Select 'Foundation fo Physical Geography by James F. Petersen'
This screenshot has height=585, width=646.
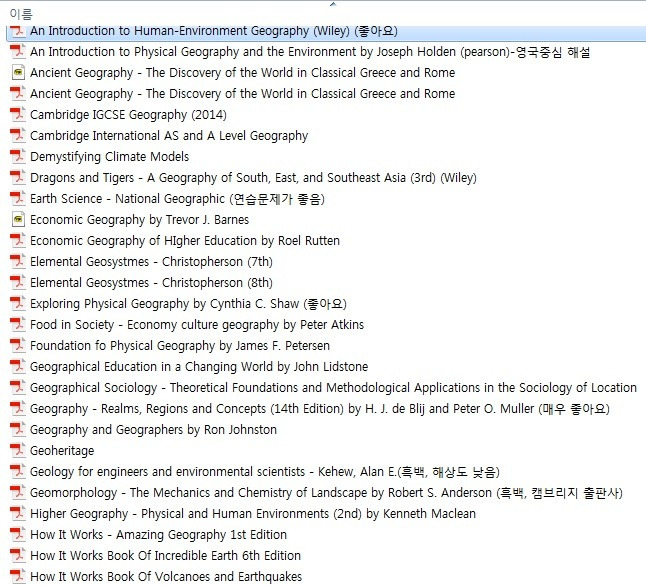(180, 346)
